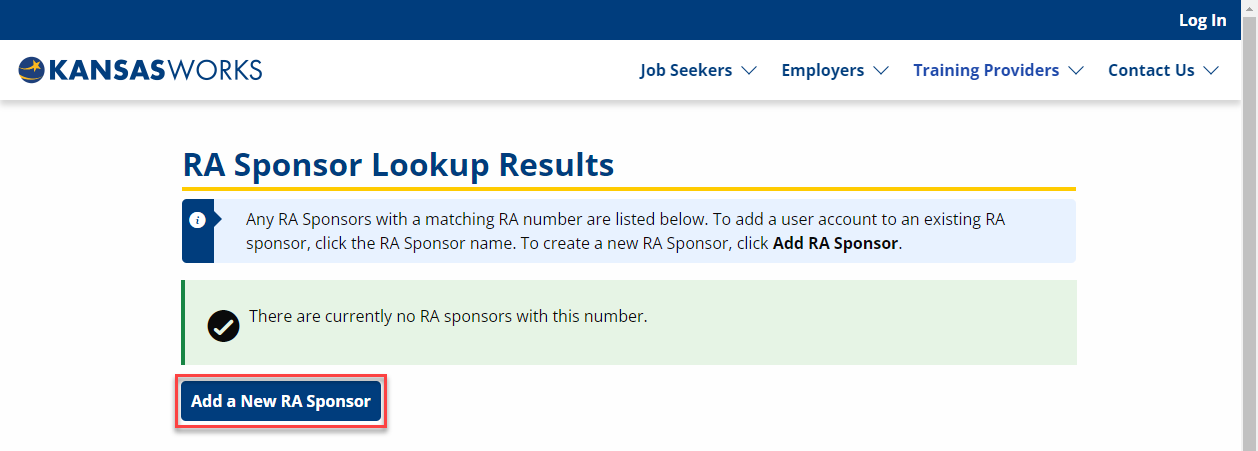Click the no RA sponsors message text
The height and width of the screenshot is (451, 1258).
(448, 316)
